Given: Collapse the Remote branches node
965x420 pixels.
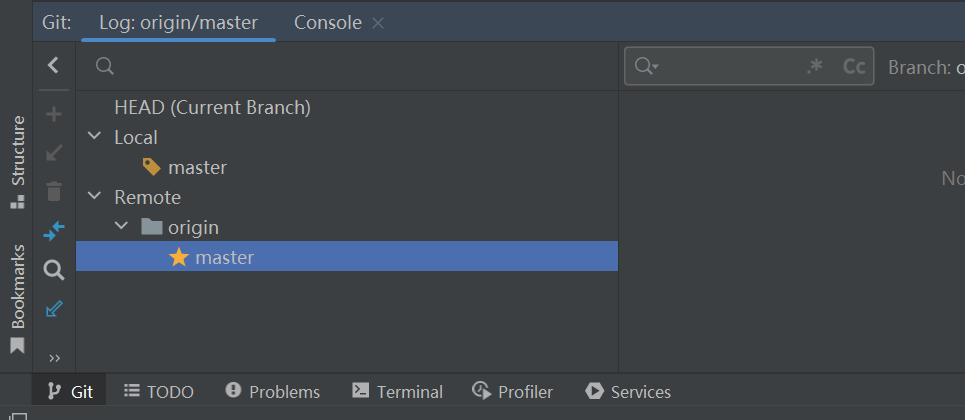Looking at the screenshot, I should click(x=95, y=197).
